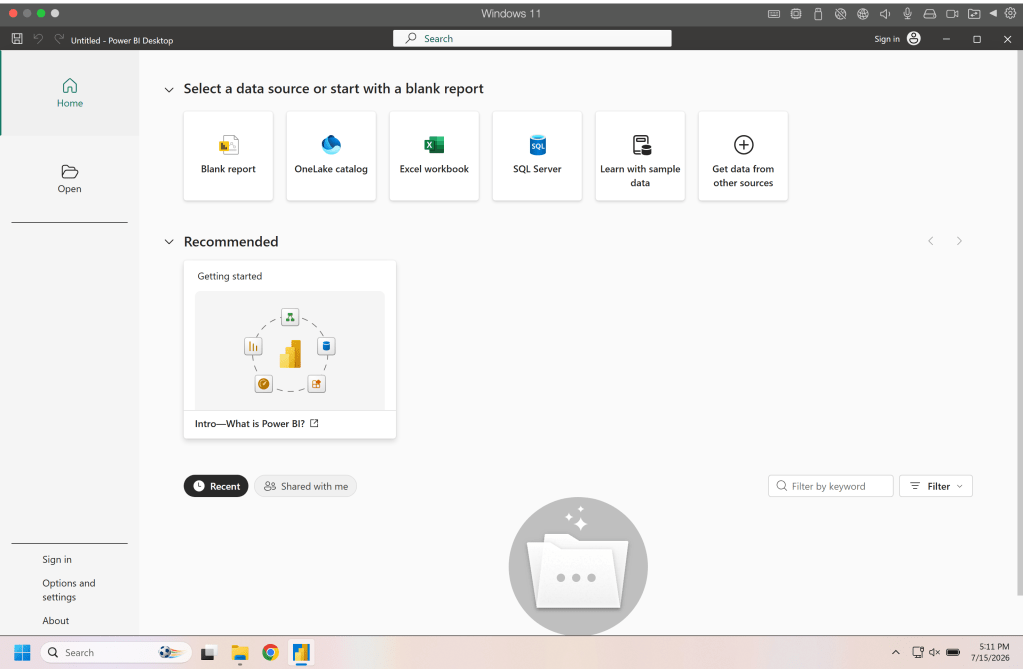Viewport: 1023px width, 669px height.
Task: Click the microphone icon in the VM toolbar
Action: (907, 13)
